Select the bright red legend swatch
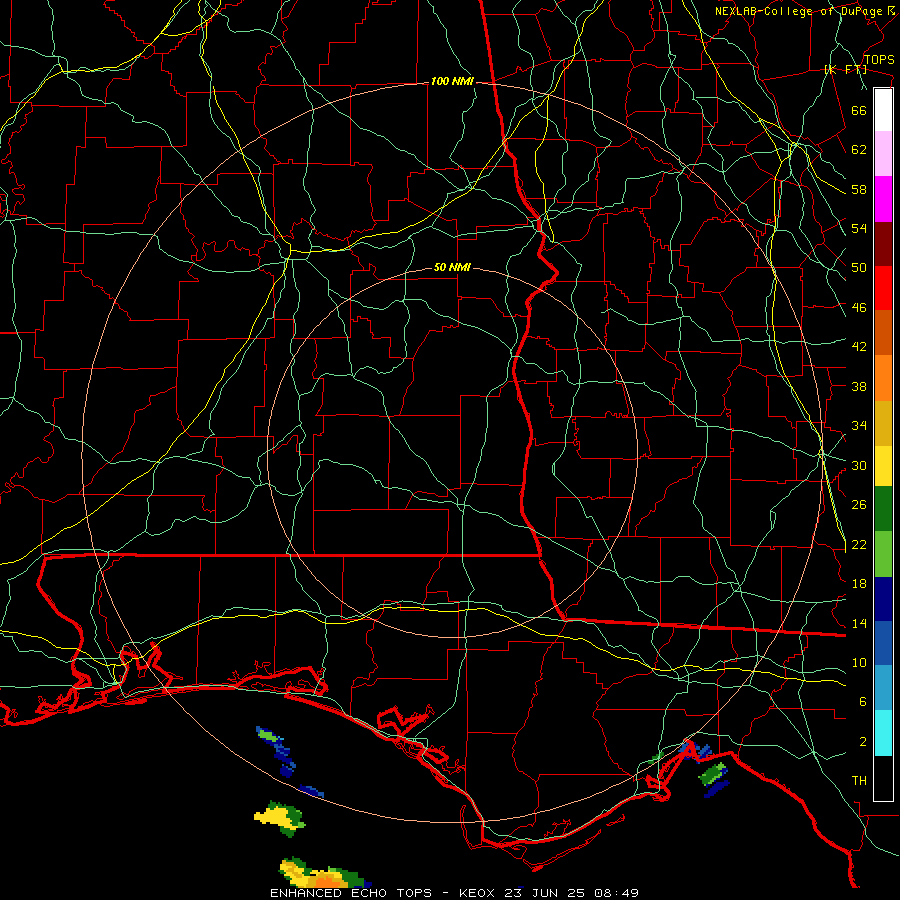Viewport: 900px width, 900px height. [x=883, y=288]
